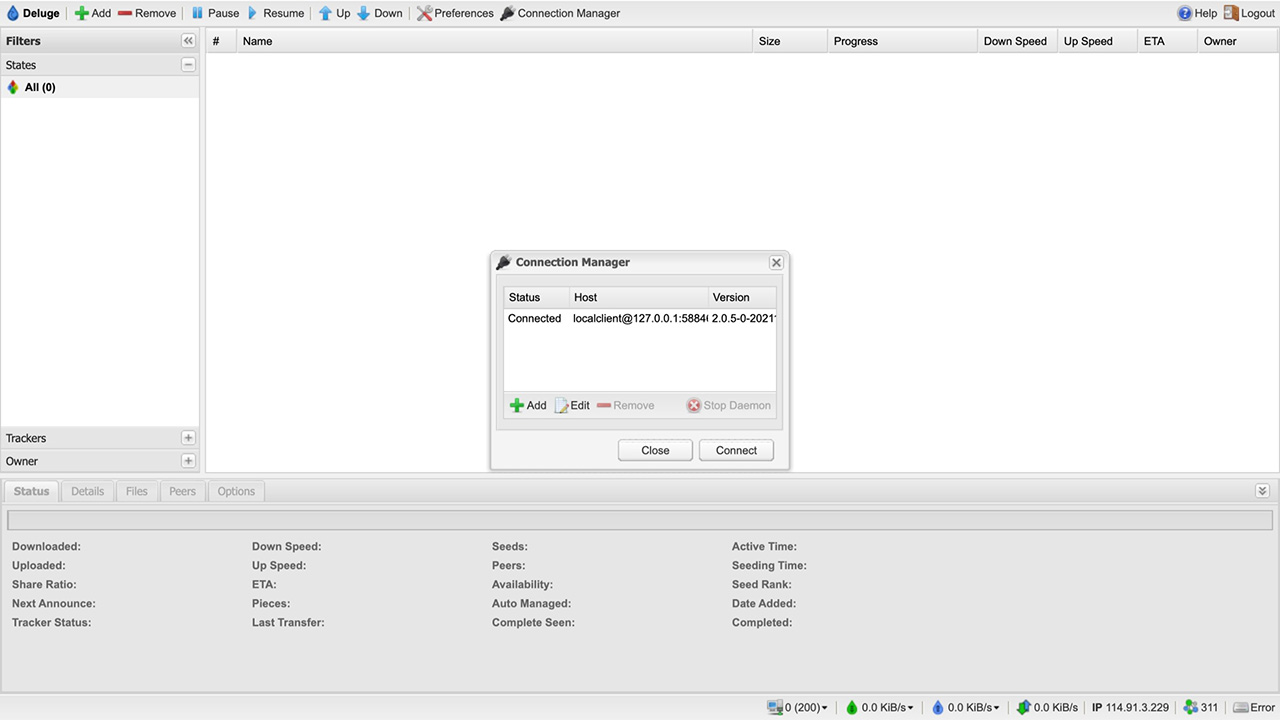Click the Connect button in the dialog
1280x720 pixels.
tap(736, 450)
